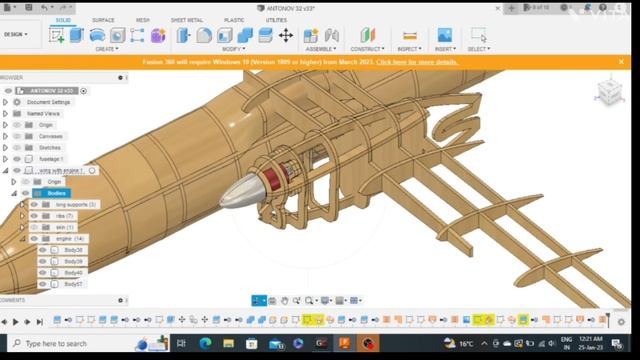Expand the Sketches folder
This screenshot has width=640, height=360.
coord(5,148)
